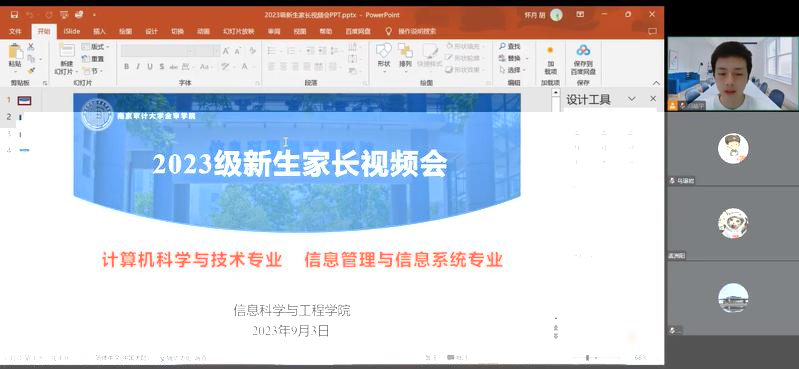Click the Cut scissors icon
The image size is (799, 369).
(31, 46)
